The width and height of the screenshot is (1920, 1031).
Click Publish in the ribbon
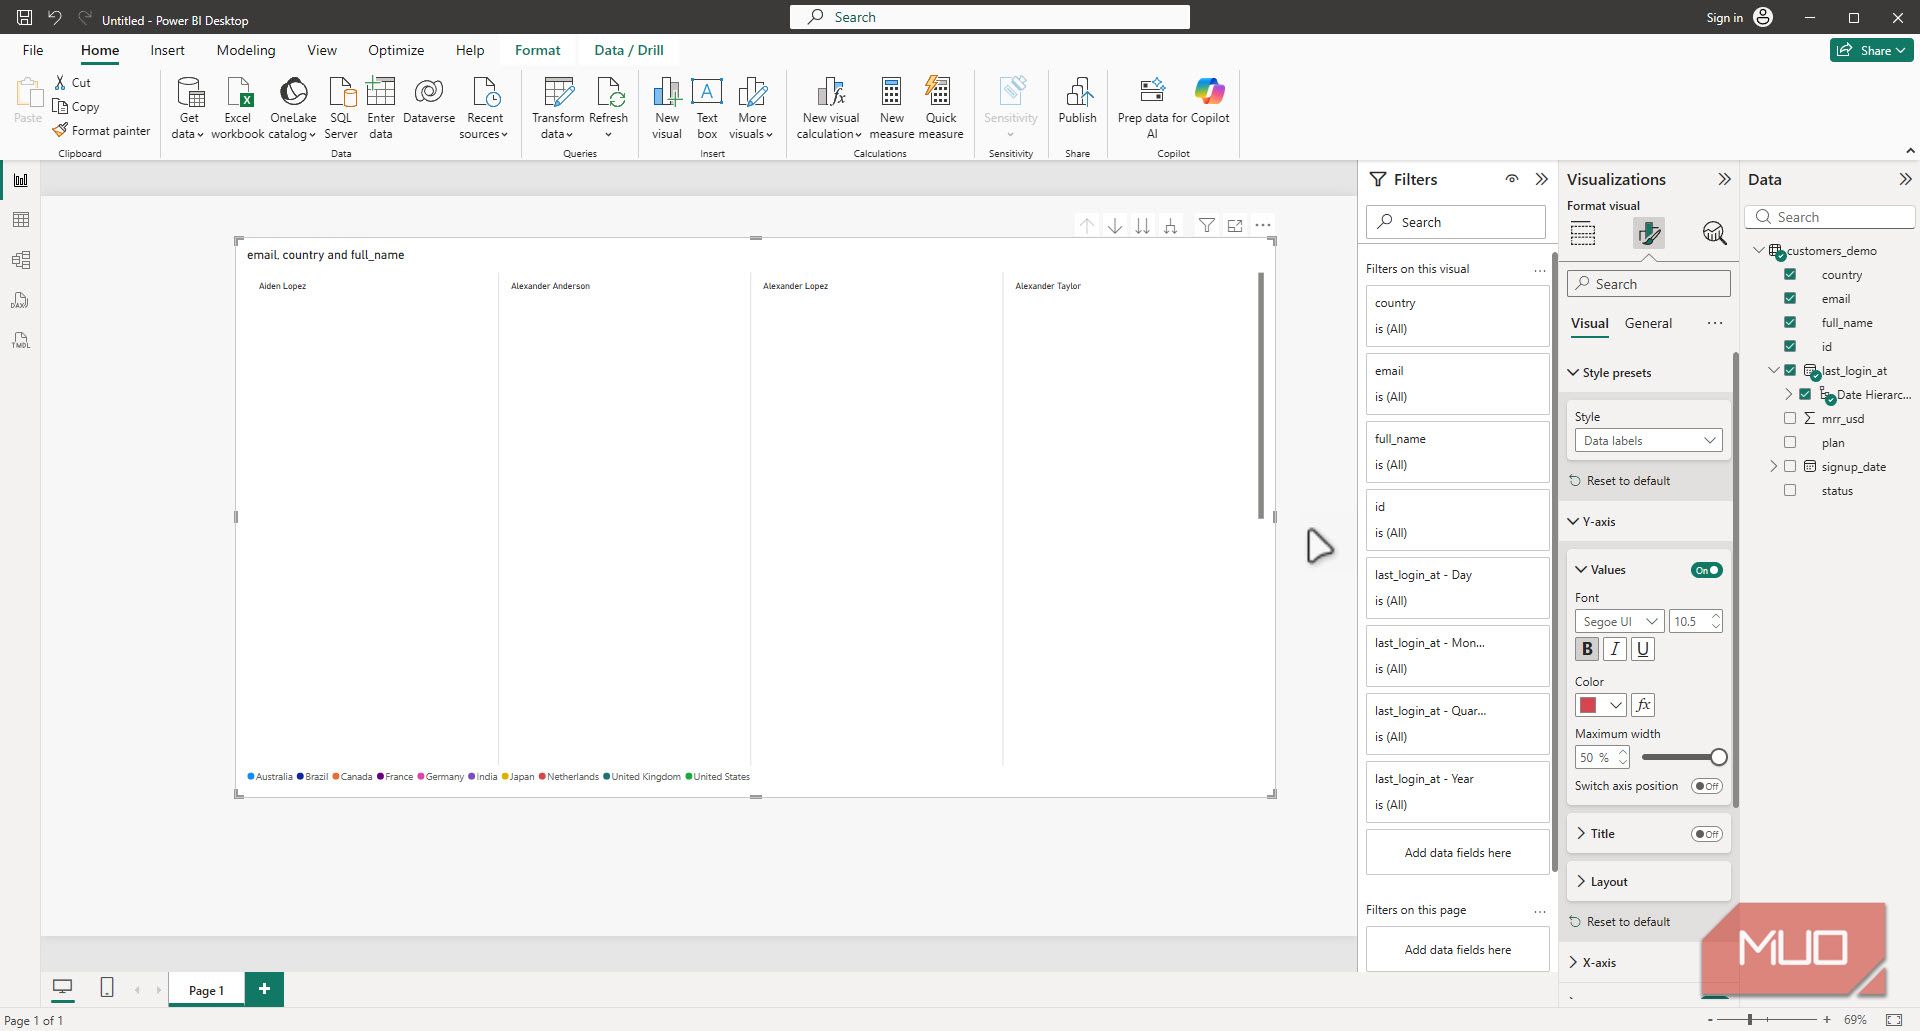[x=1077, y=101]
